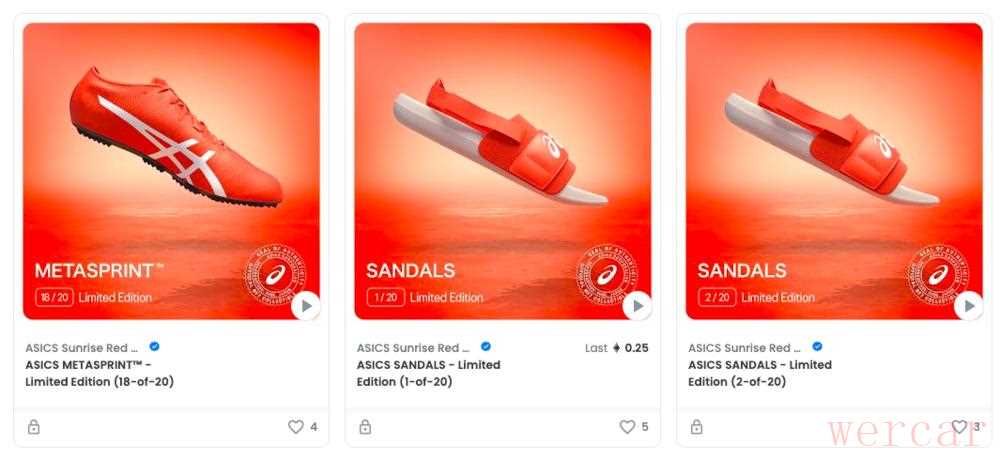Play the SANDALS 2/20 NFT video
The width and height of the screenshot is (1000, 459).
click(x=969, y=306)
